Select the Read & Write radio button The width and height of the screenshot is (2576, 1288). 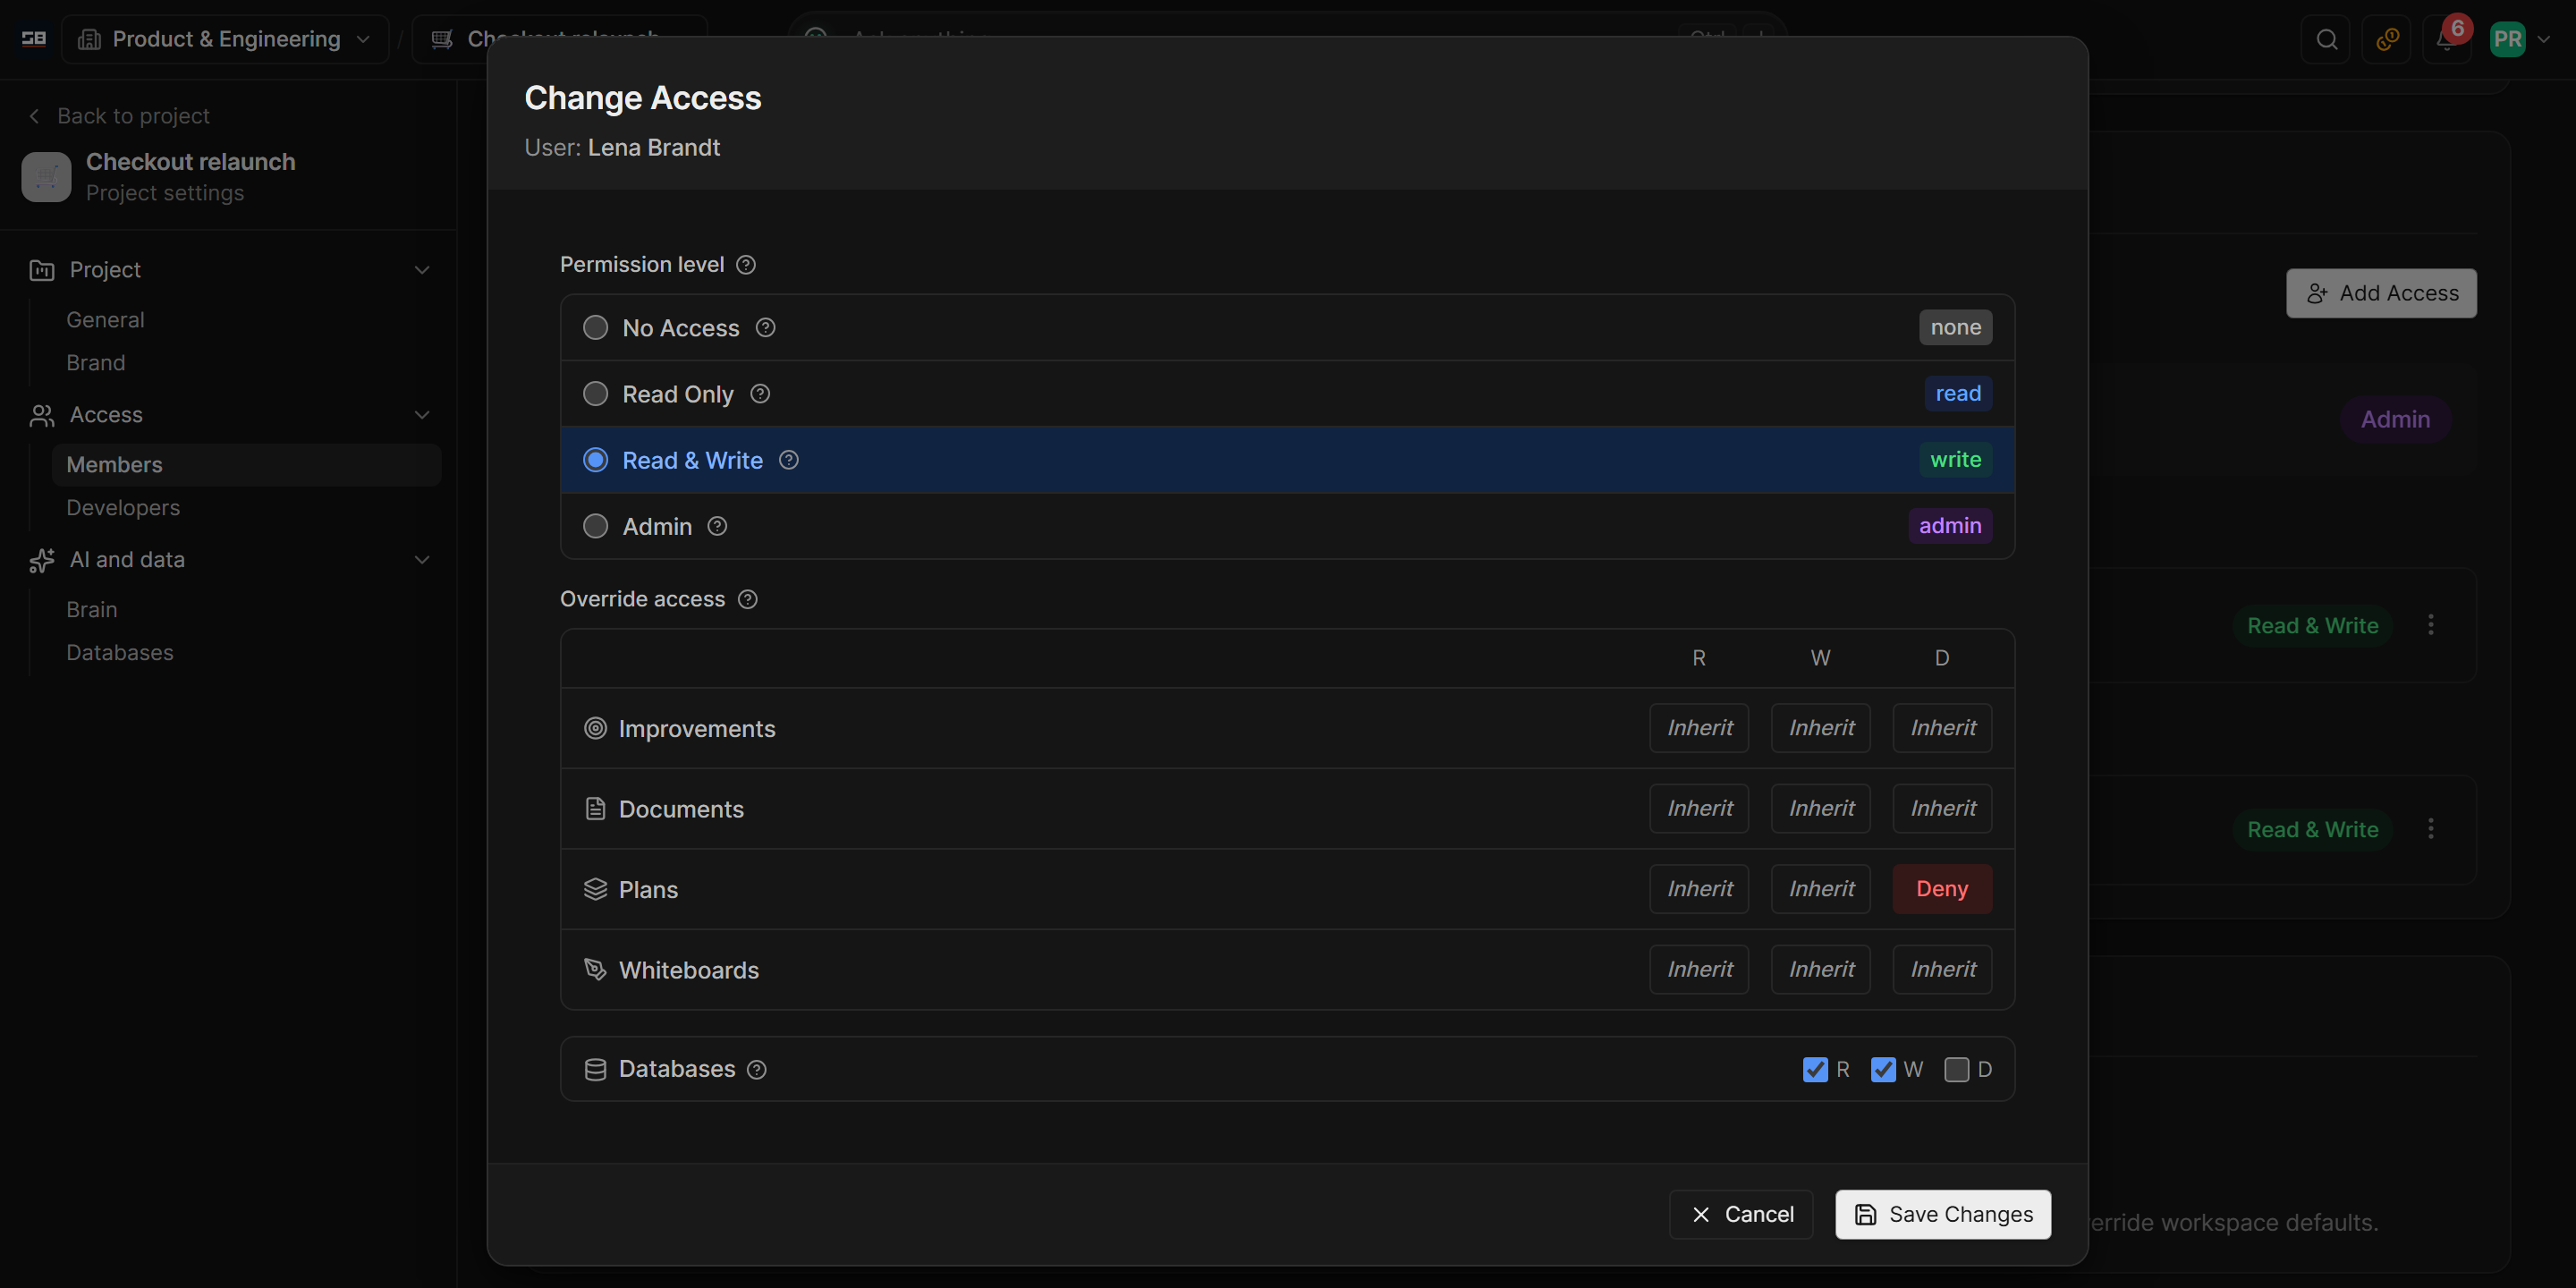click(x=595, y=460)
